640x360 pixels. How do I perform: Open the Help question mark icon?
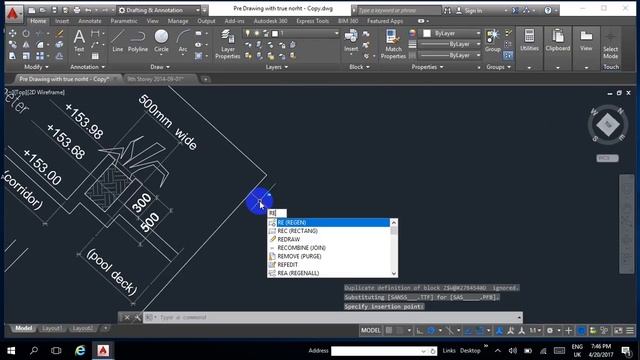tap(548, 11)
